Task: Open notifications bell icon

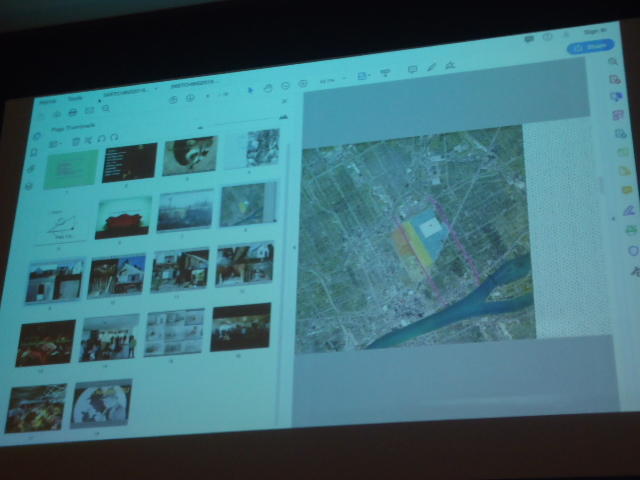Action: click(x=566, y=34)
